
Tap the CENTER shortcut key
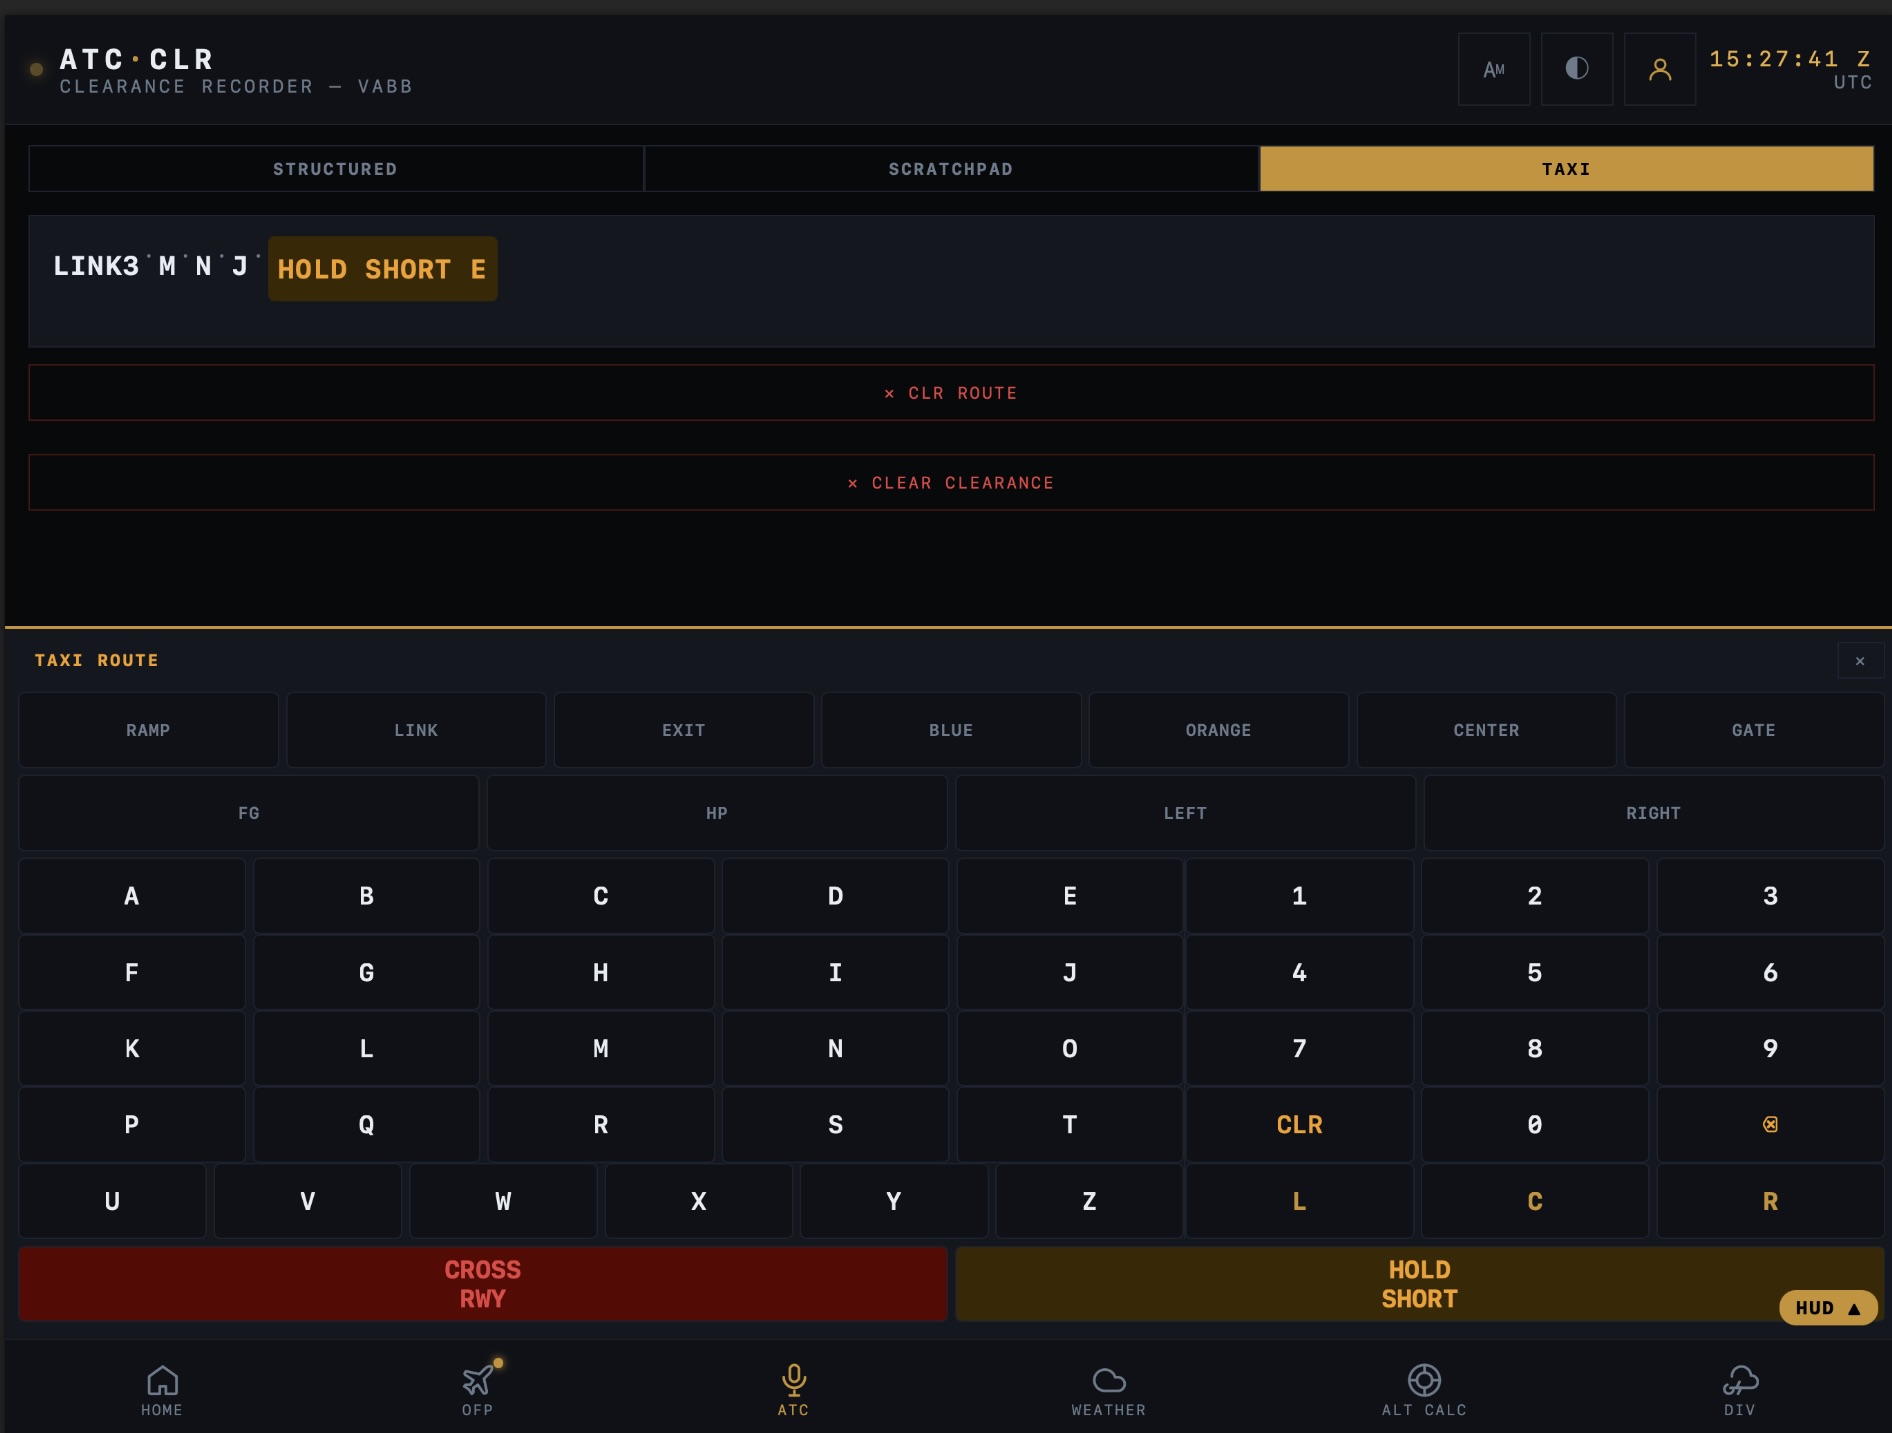point(1486,730)
